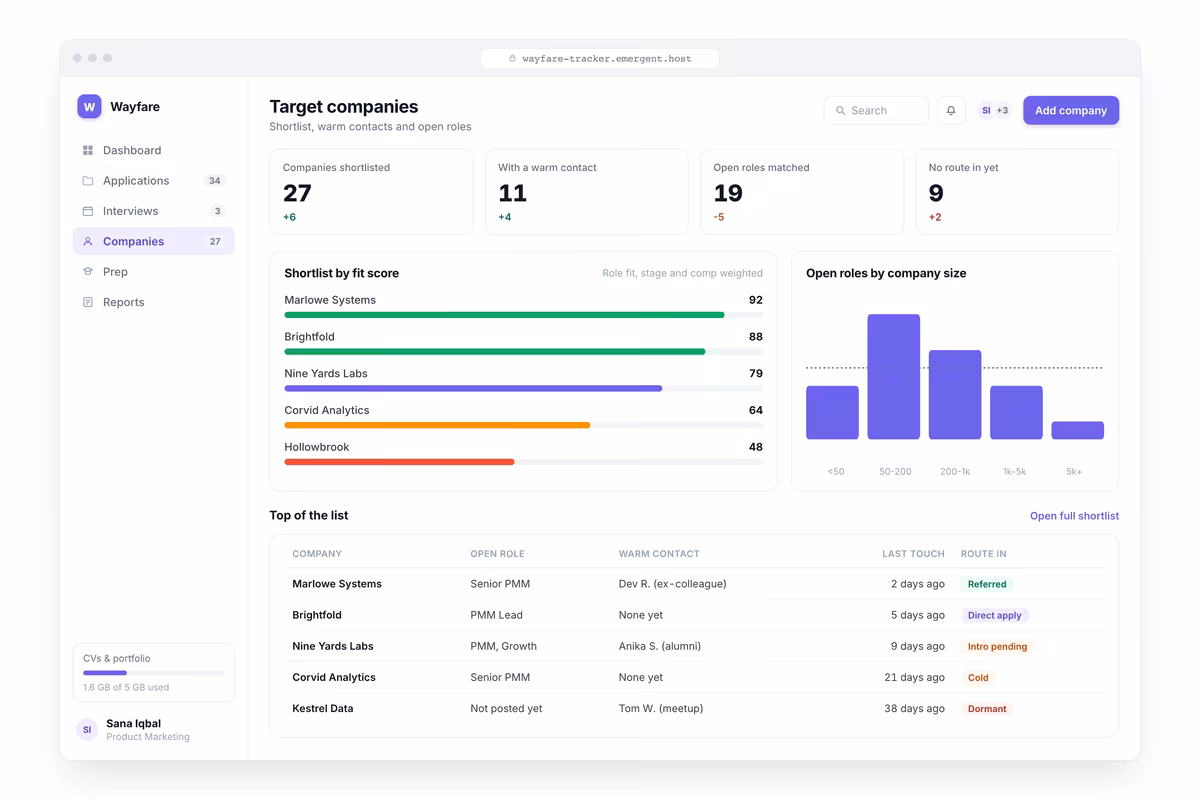Click the 38 days ago cell
Viewport: 1200px width, 800px height.
click(914, 708)
